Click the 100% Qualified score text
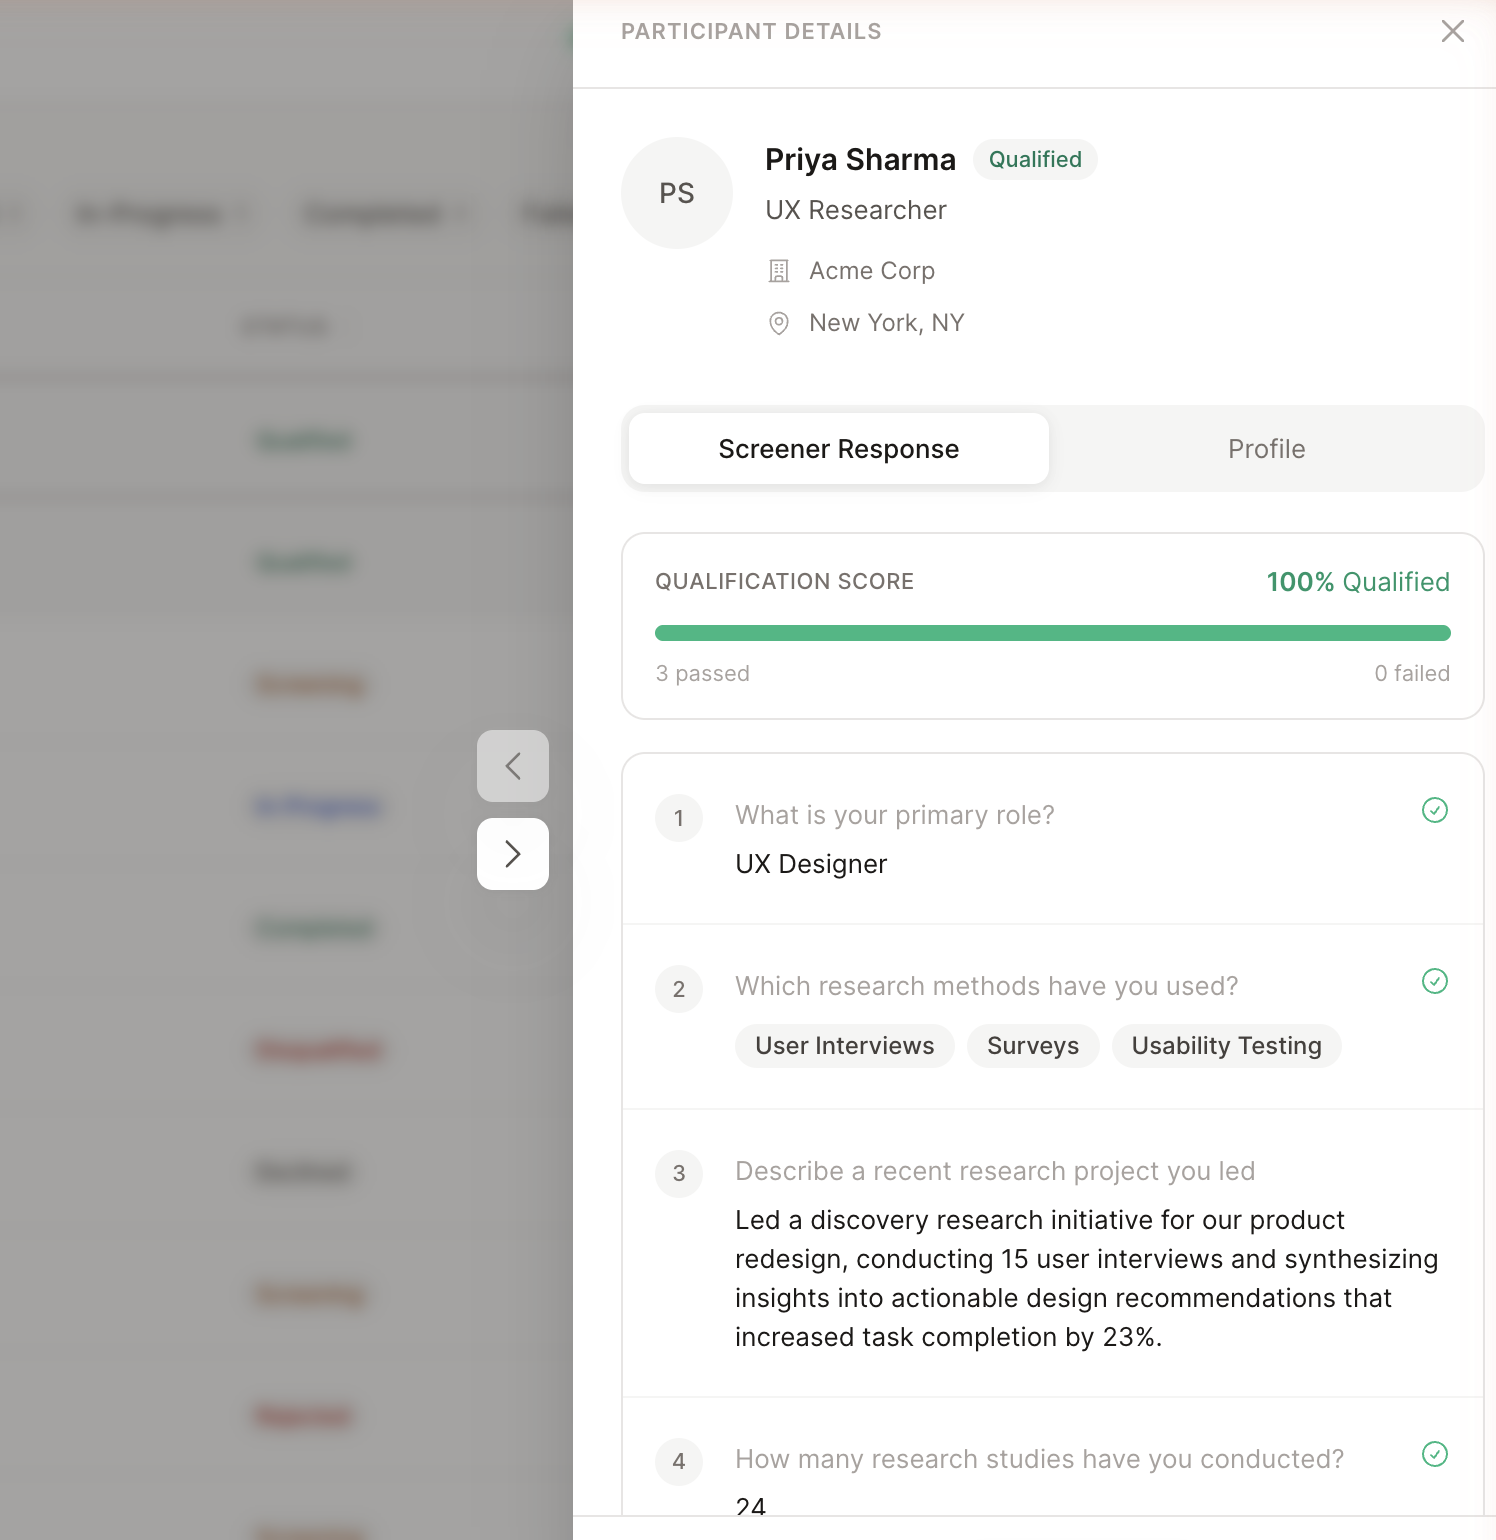Viewport: 1496px width, 1540px height. point(1356,581)
